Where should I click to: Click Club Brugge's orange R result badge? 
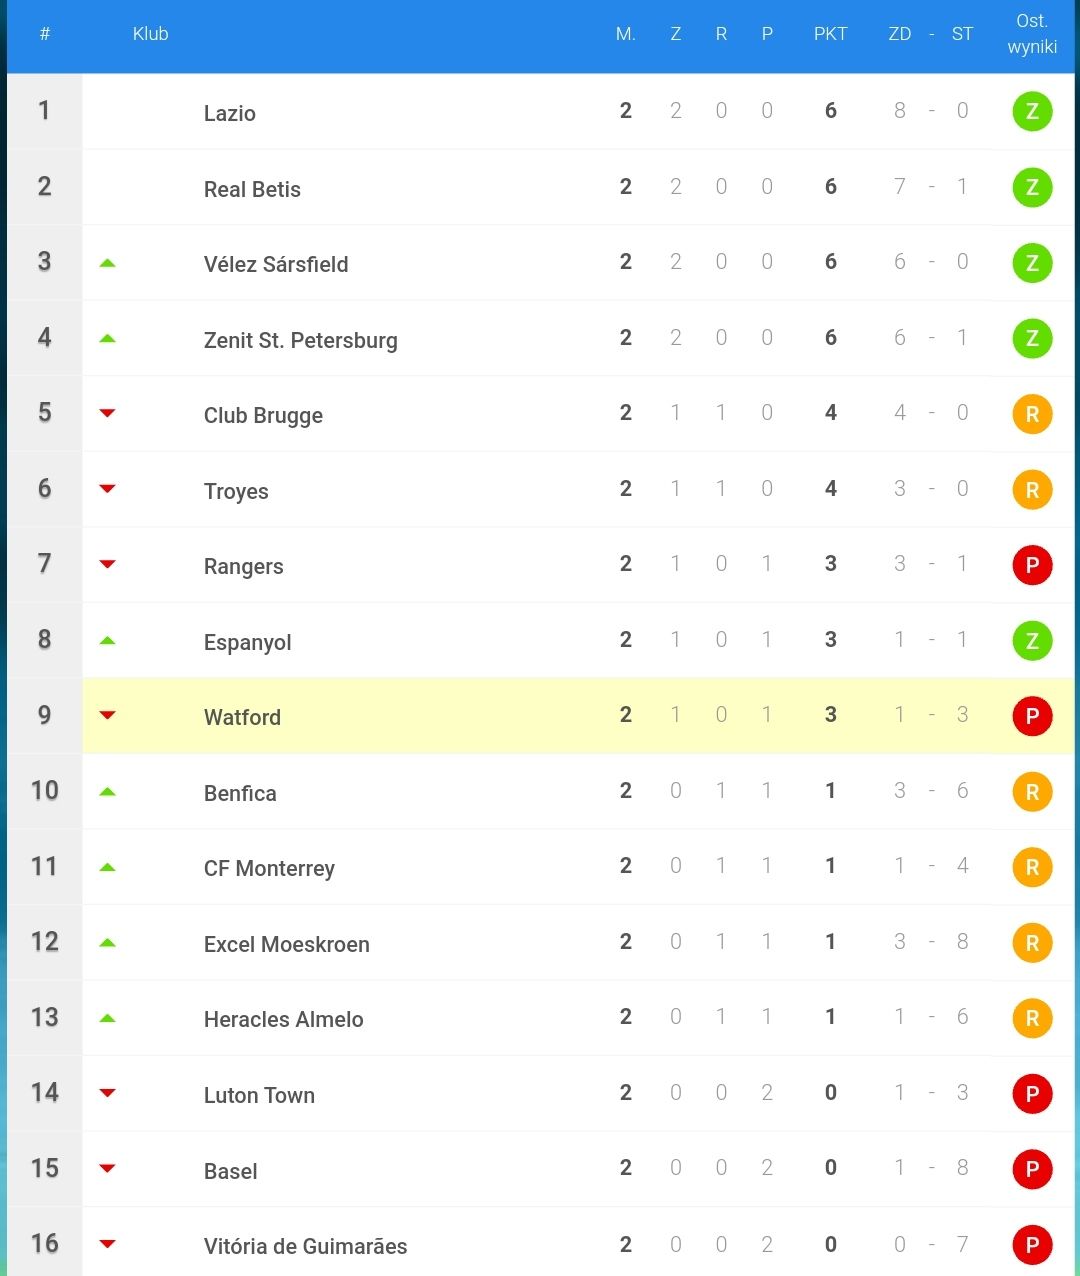coord(1032,414)
